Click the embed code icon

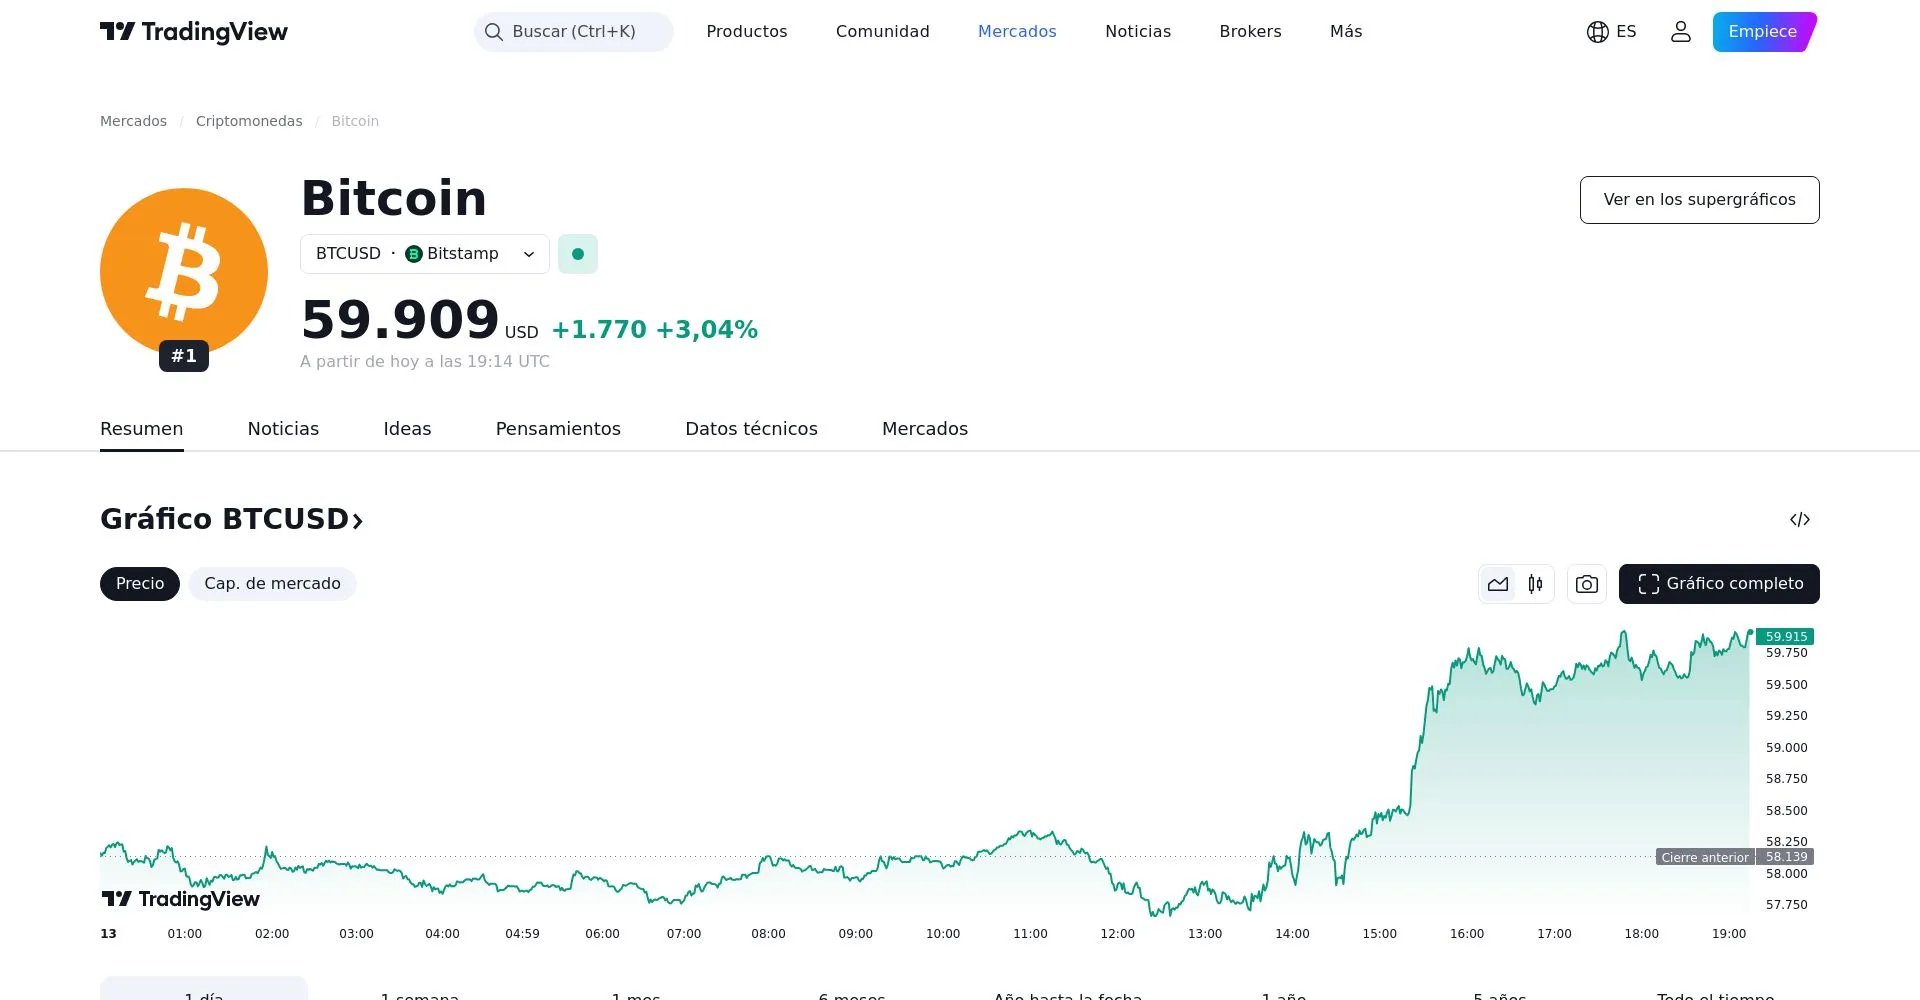(1800, 520)
